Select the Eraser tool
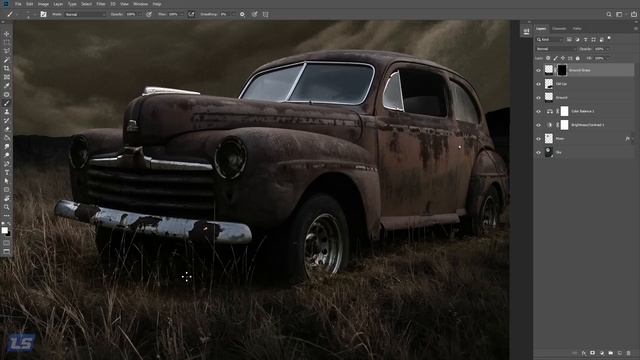 click(x=7, y=129)
